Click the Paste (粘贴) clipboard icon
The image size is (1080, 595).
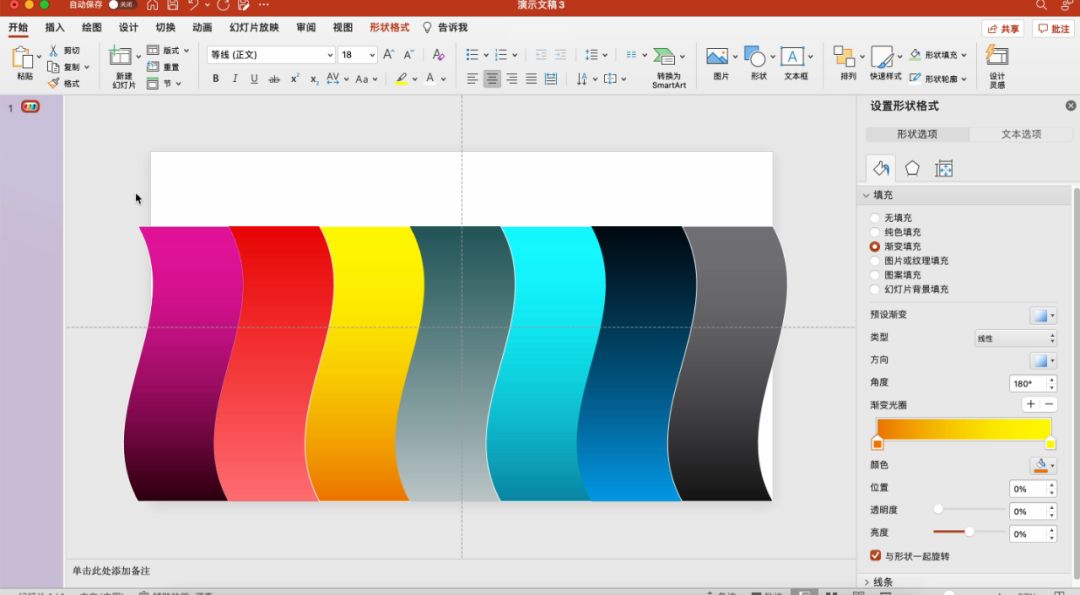[23, 58]
